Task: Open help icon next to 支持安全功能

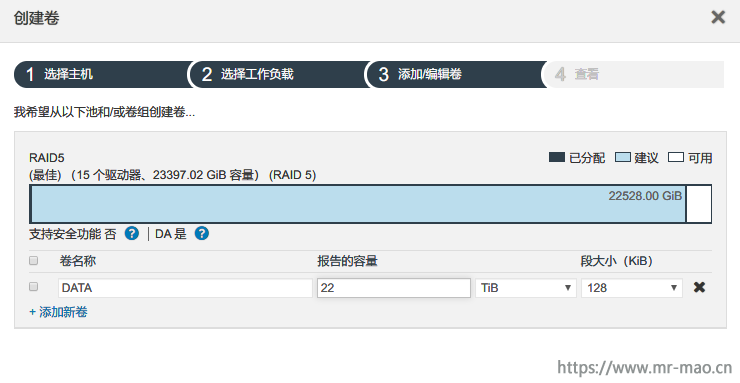Action: pos(132,233)
